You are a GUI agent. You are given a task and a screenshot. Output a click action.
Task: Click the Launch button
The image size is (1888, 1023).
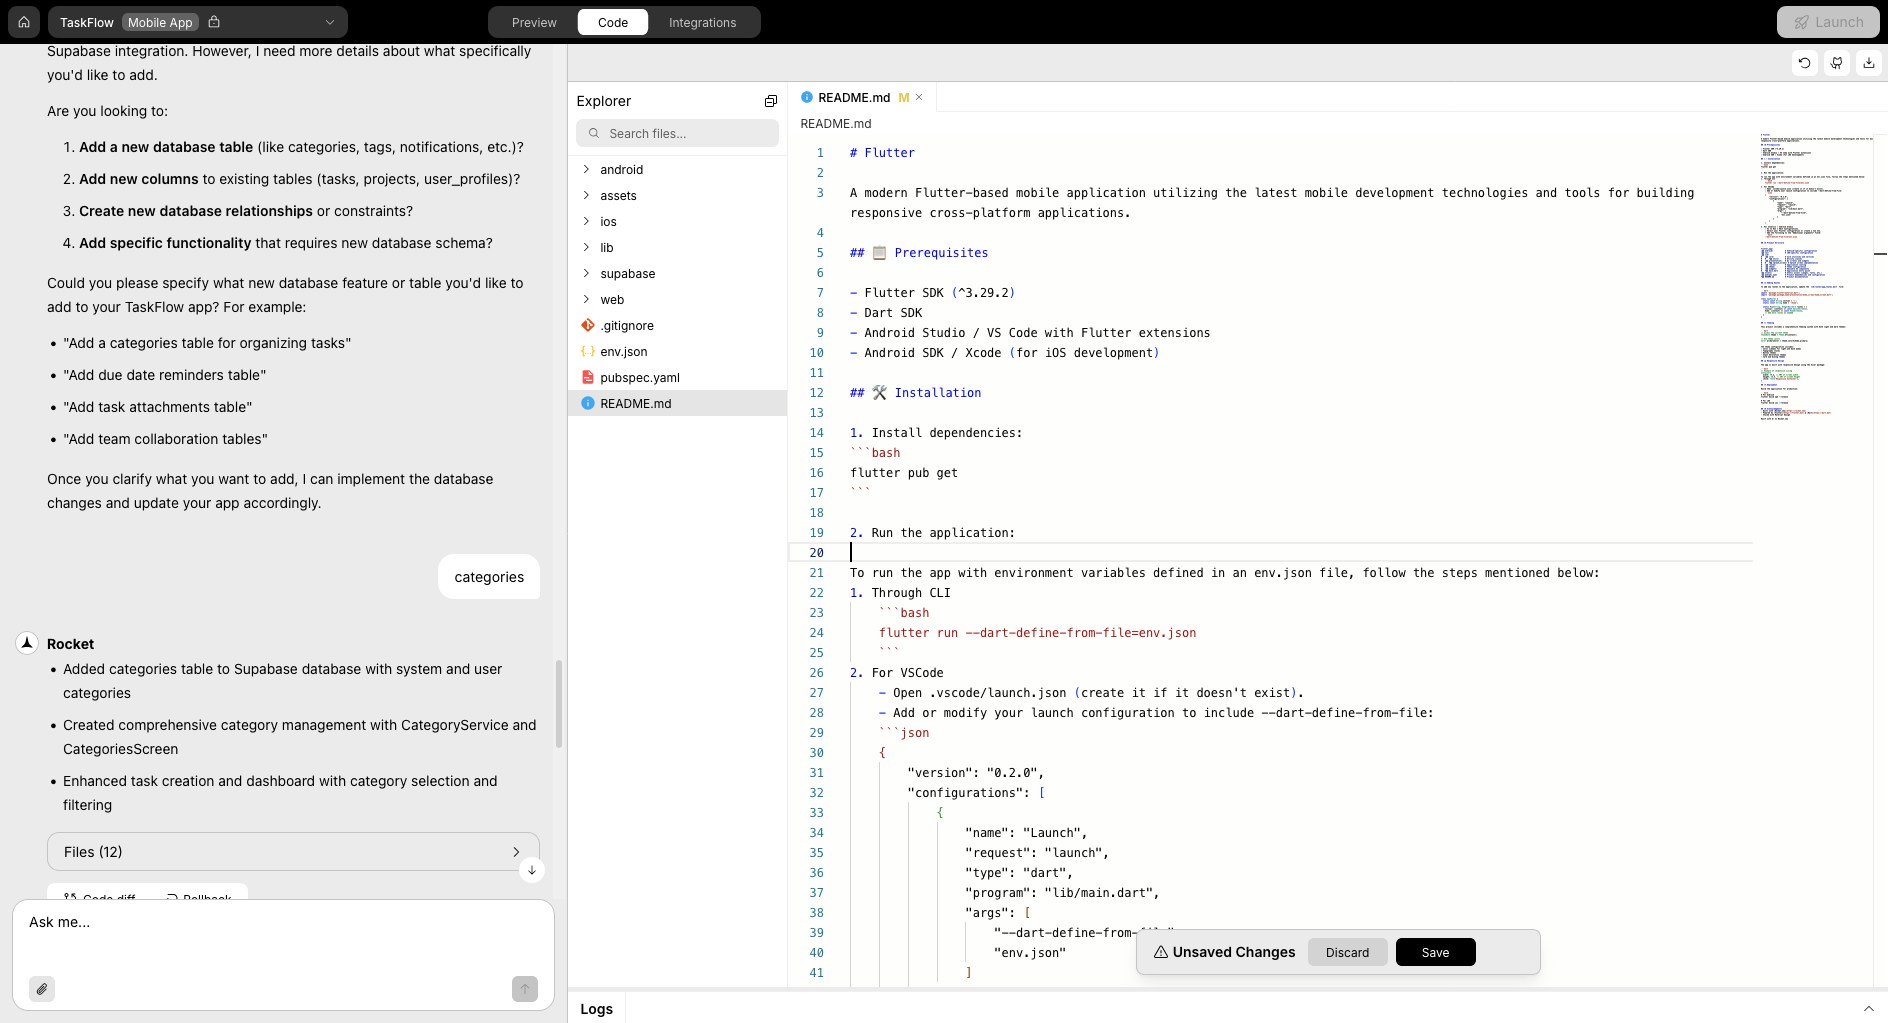click(x=1826, y=21)
